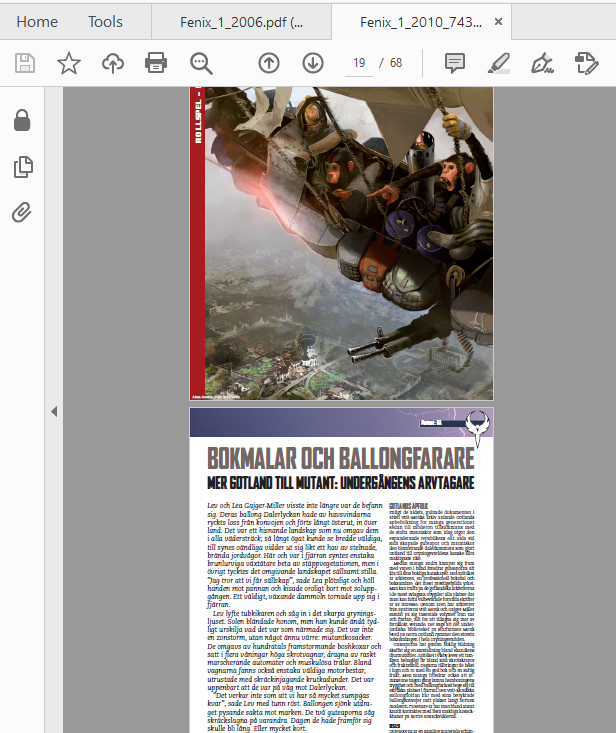The height and width of the screenshot is (733, 616).
Task: Open the security lock panel icon
Action: (x=22, y=120)
